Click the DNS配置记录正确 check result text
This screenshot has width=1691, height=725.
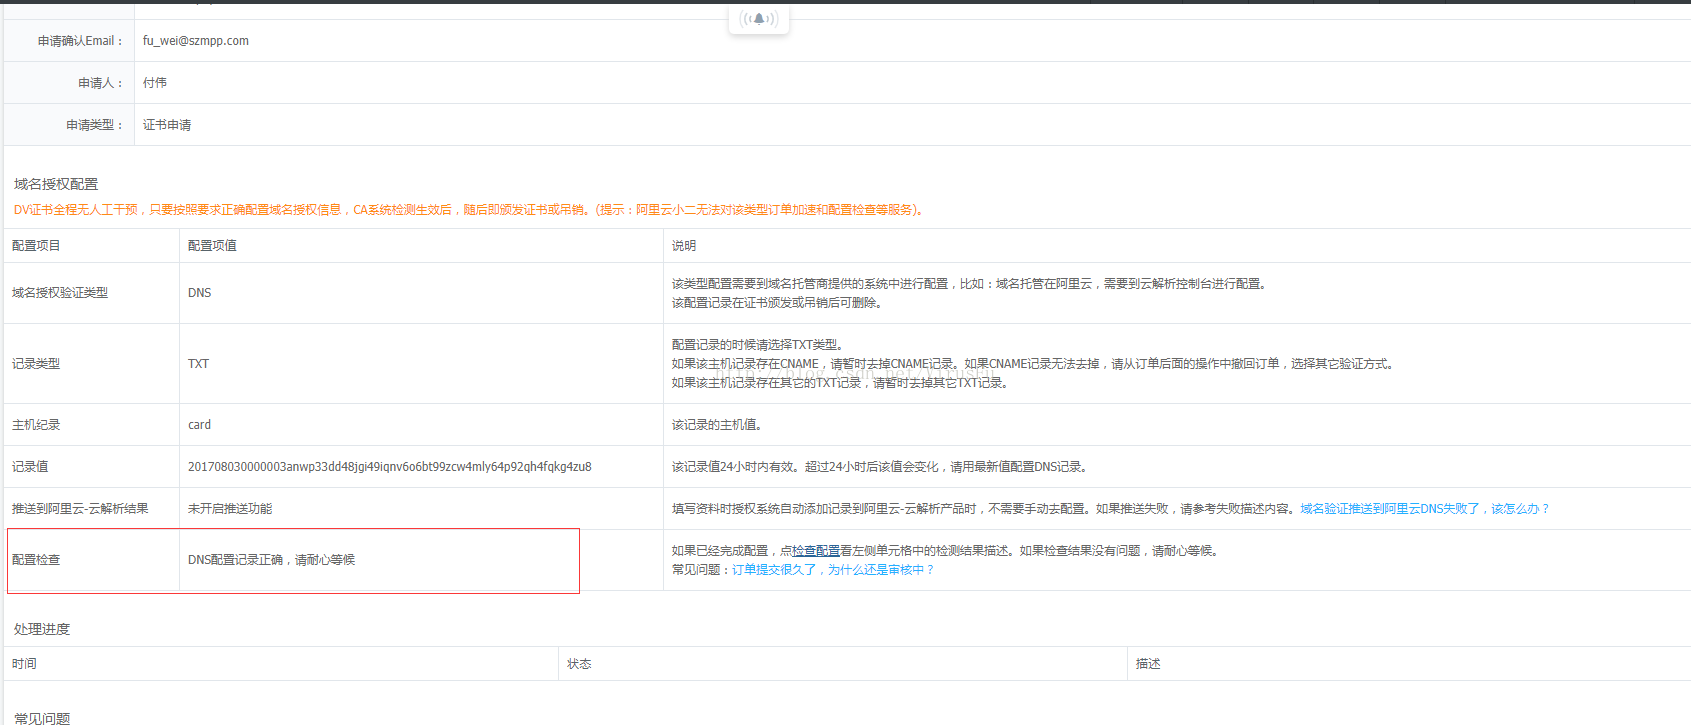[x=271, y=560]
